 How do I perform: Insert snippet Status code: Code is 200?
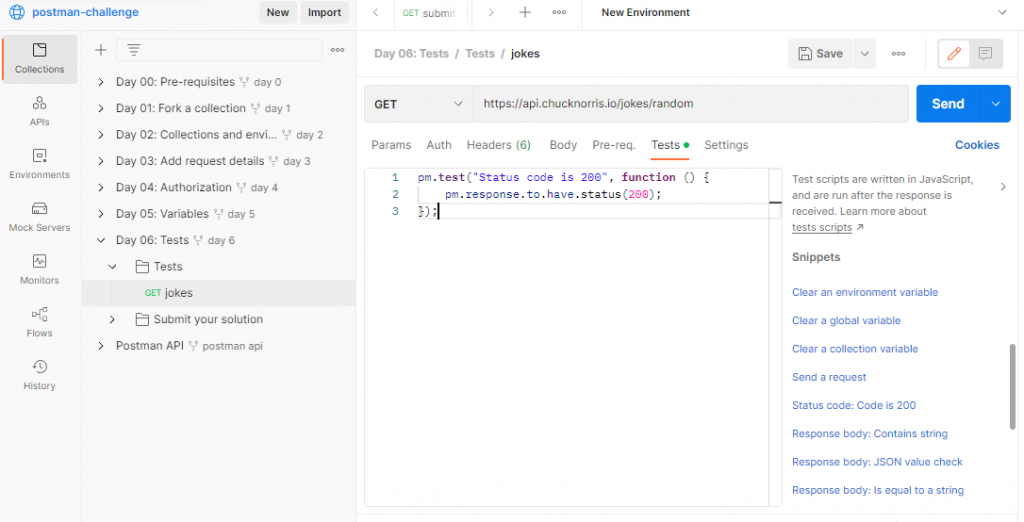[x=854, y=405]
